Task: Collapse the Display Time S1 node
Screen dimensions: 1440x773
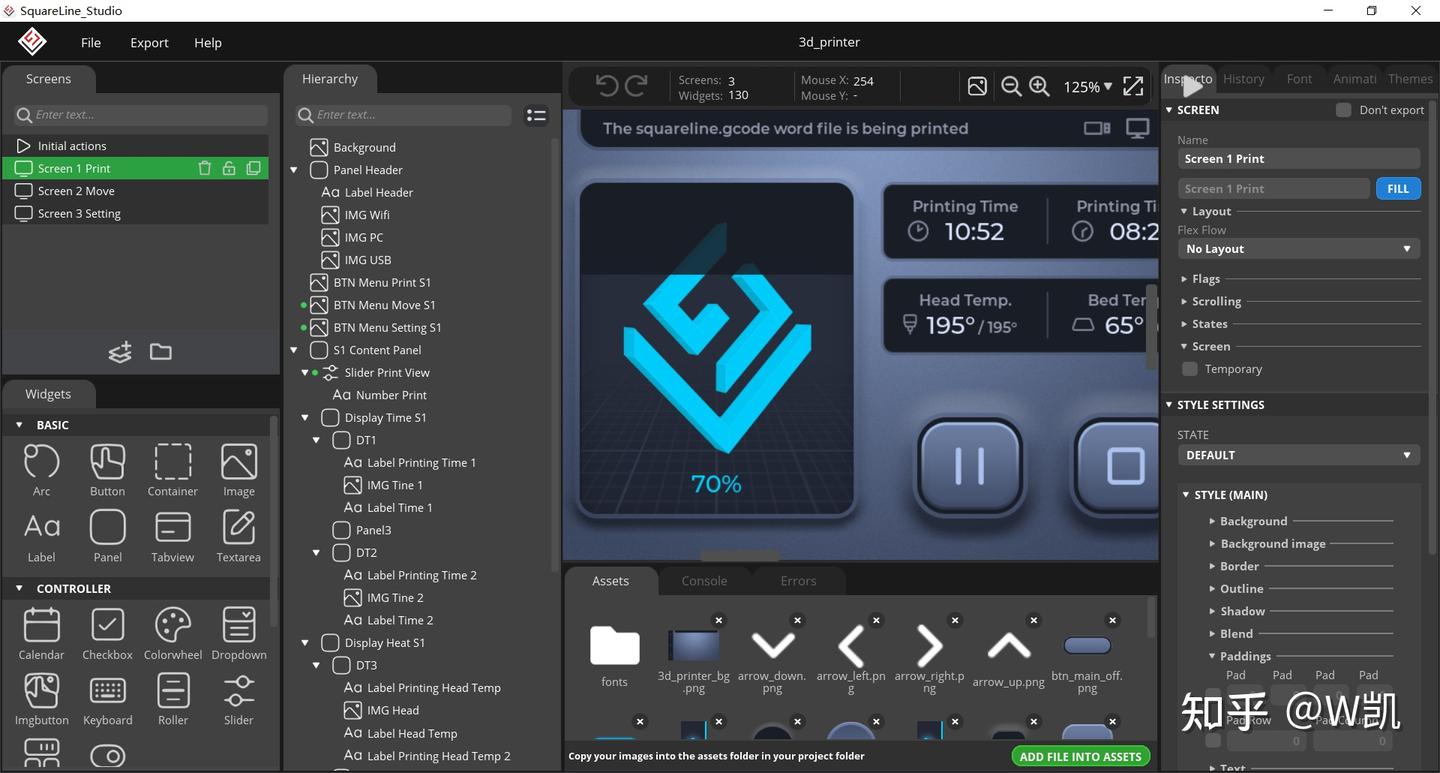Action: click(x=305, y=418)
